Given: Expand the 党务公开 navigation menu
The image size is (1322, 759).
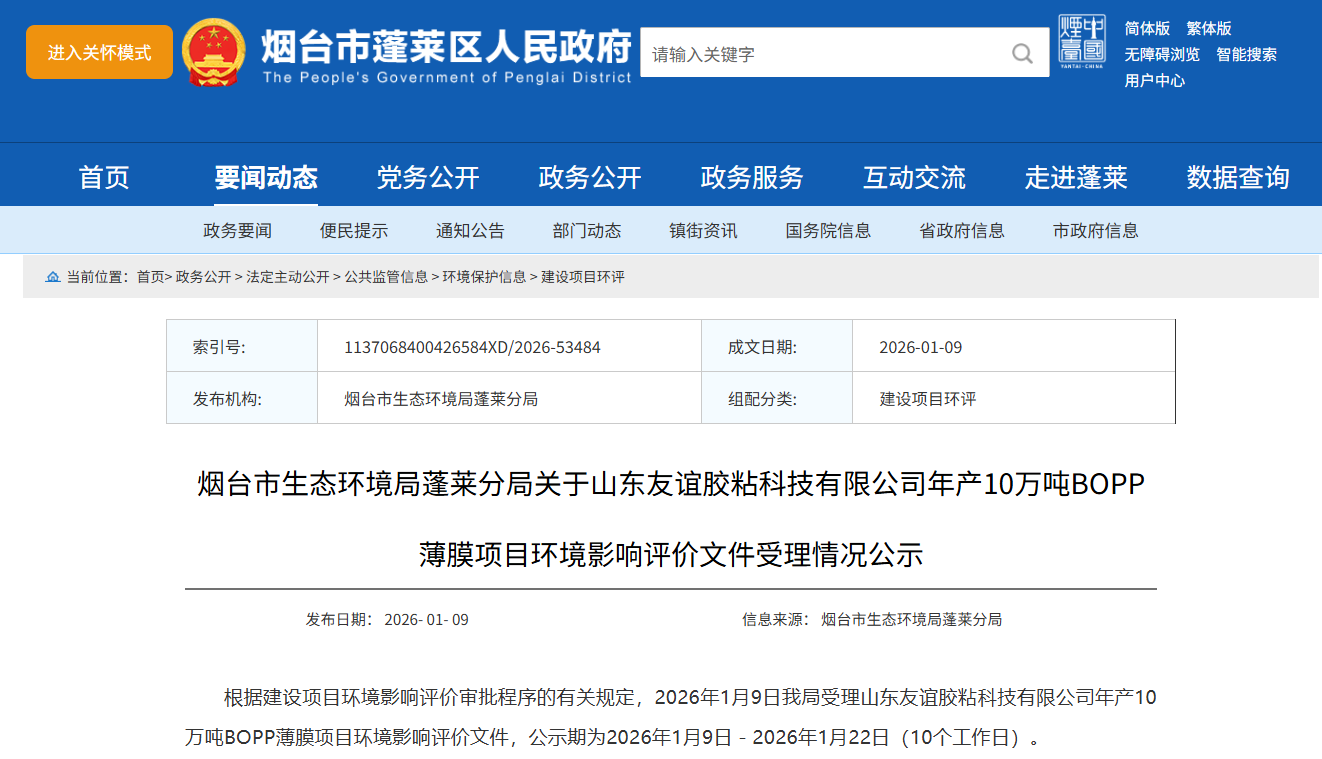Looking at the screenshot, I should (x=428, y=178).
